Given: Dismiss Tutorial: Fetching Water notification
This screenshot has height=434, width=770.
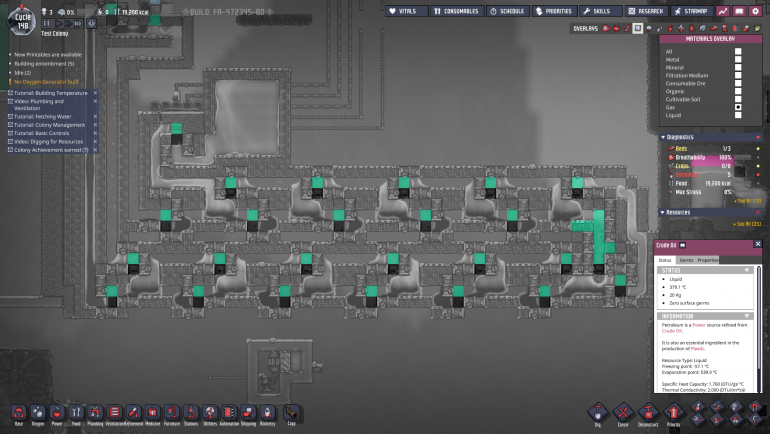Looking at the screenshot, I should tap(95, 116).
